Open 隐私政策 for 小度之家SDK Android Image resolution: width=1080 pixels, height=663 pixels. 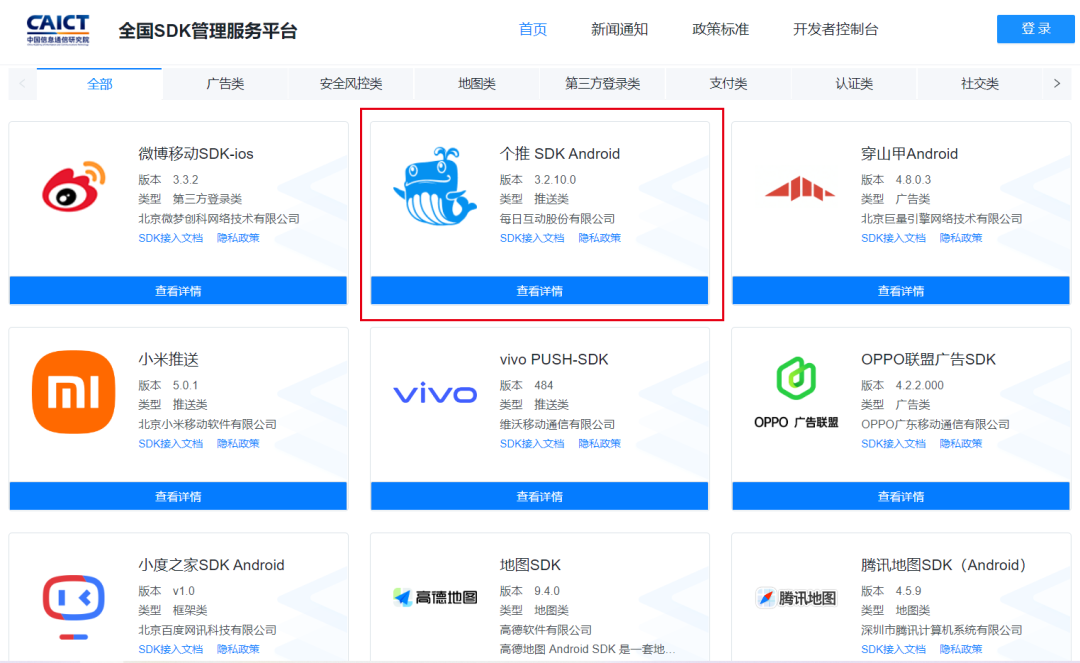(x=238, y=649)
